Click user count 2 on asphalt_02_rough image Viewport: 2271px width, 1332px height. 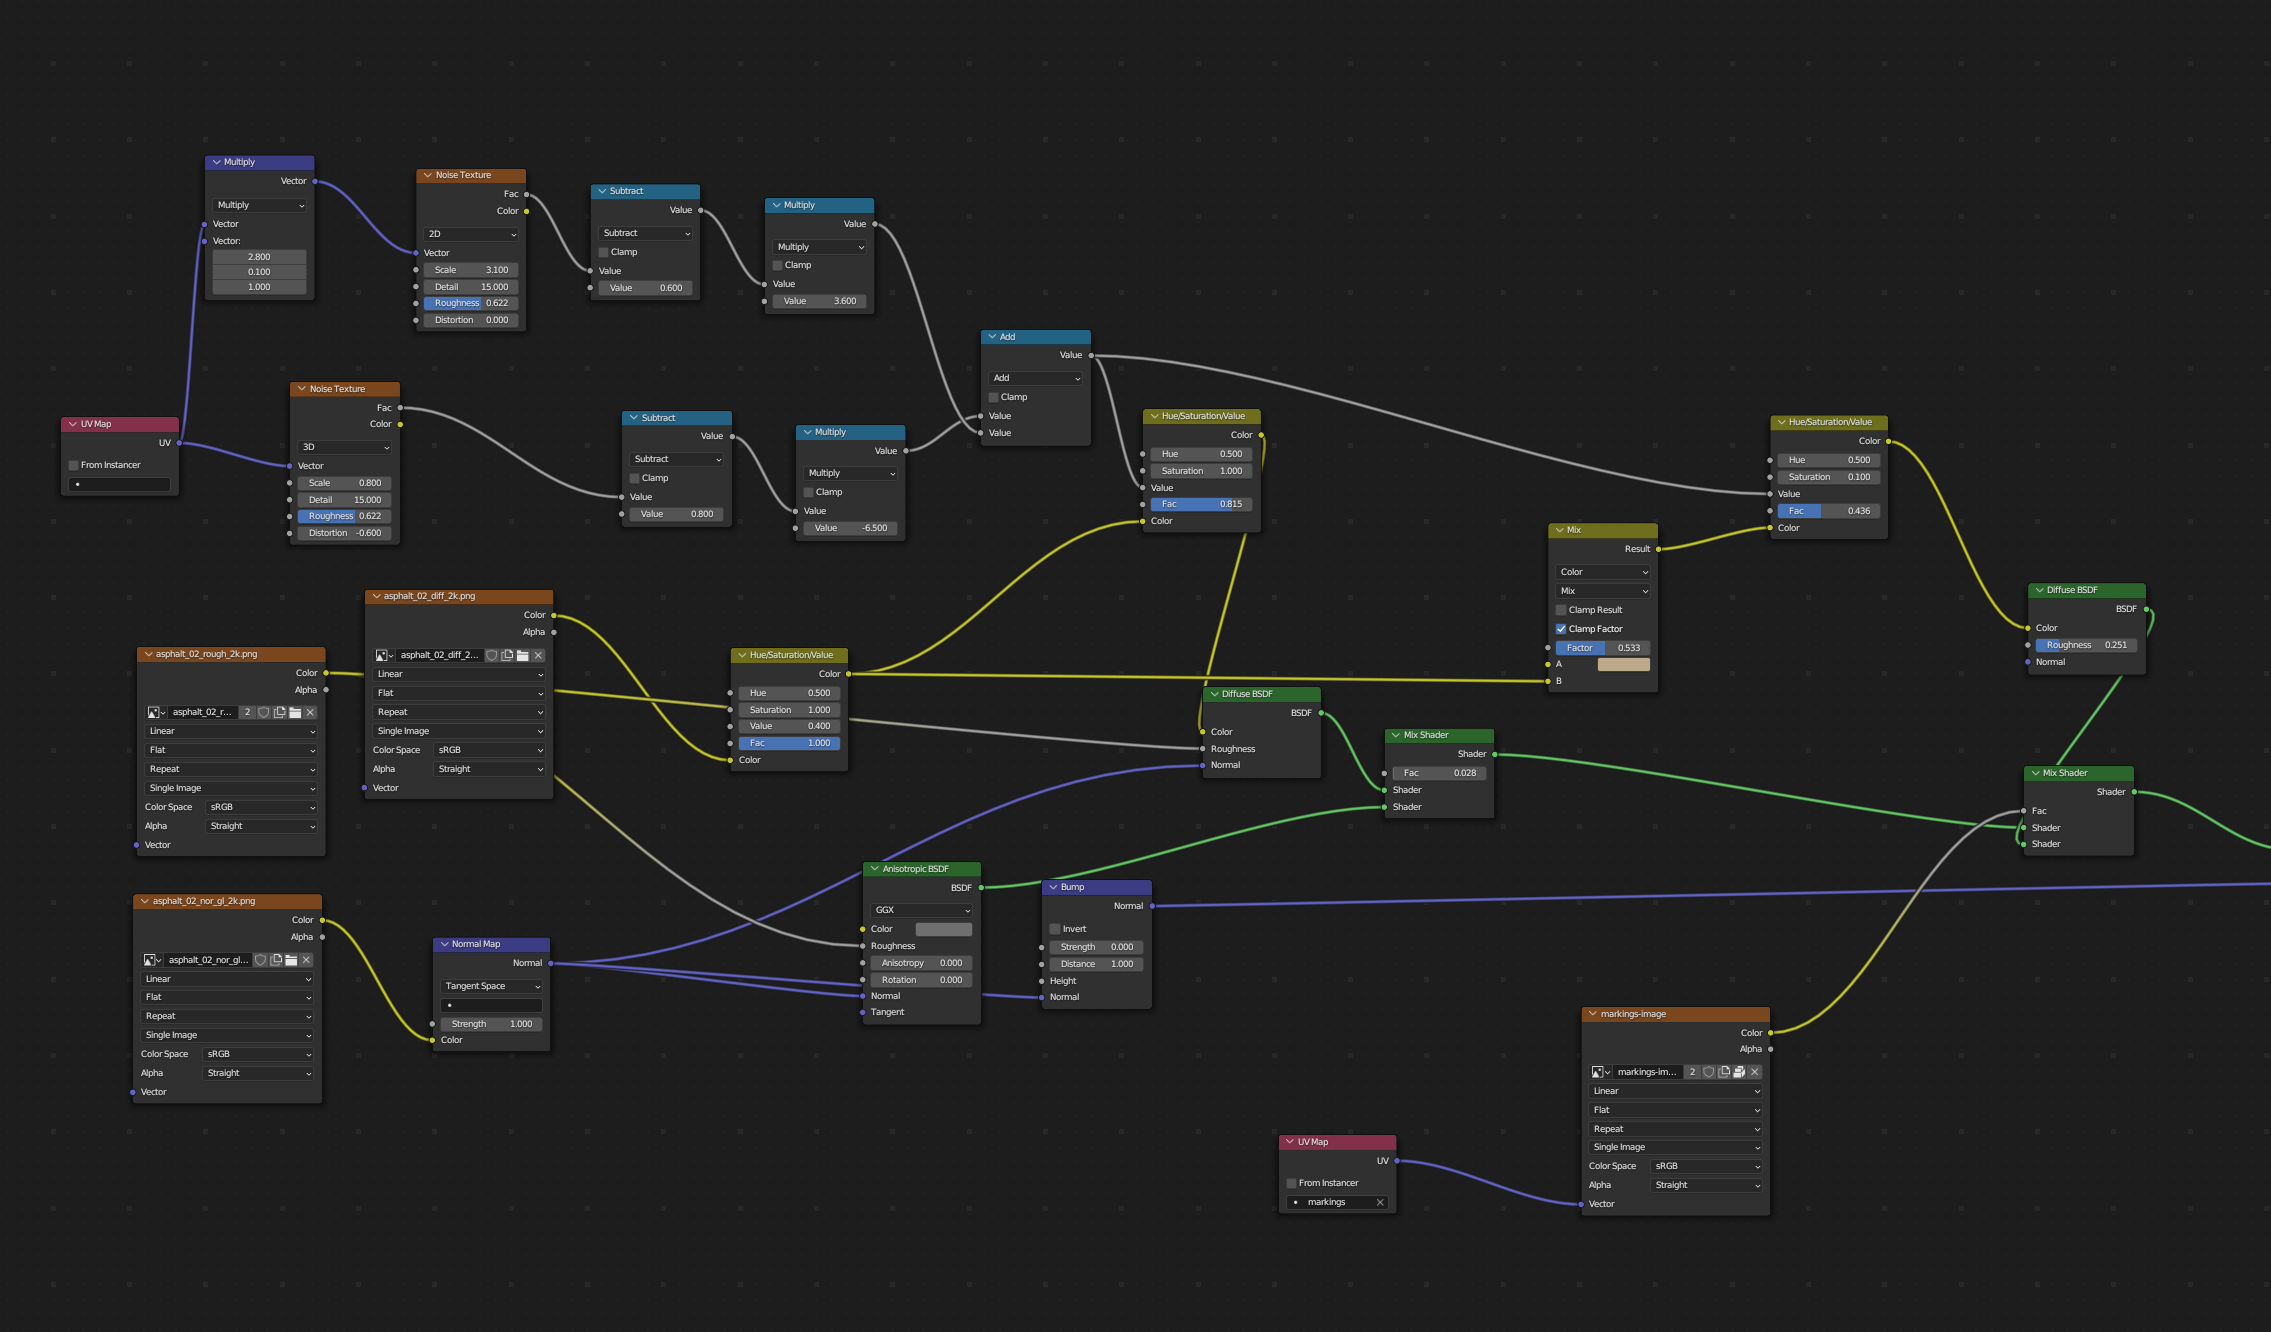pyautogui.click(x=247, y=712)
